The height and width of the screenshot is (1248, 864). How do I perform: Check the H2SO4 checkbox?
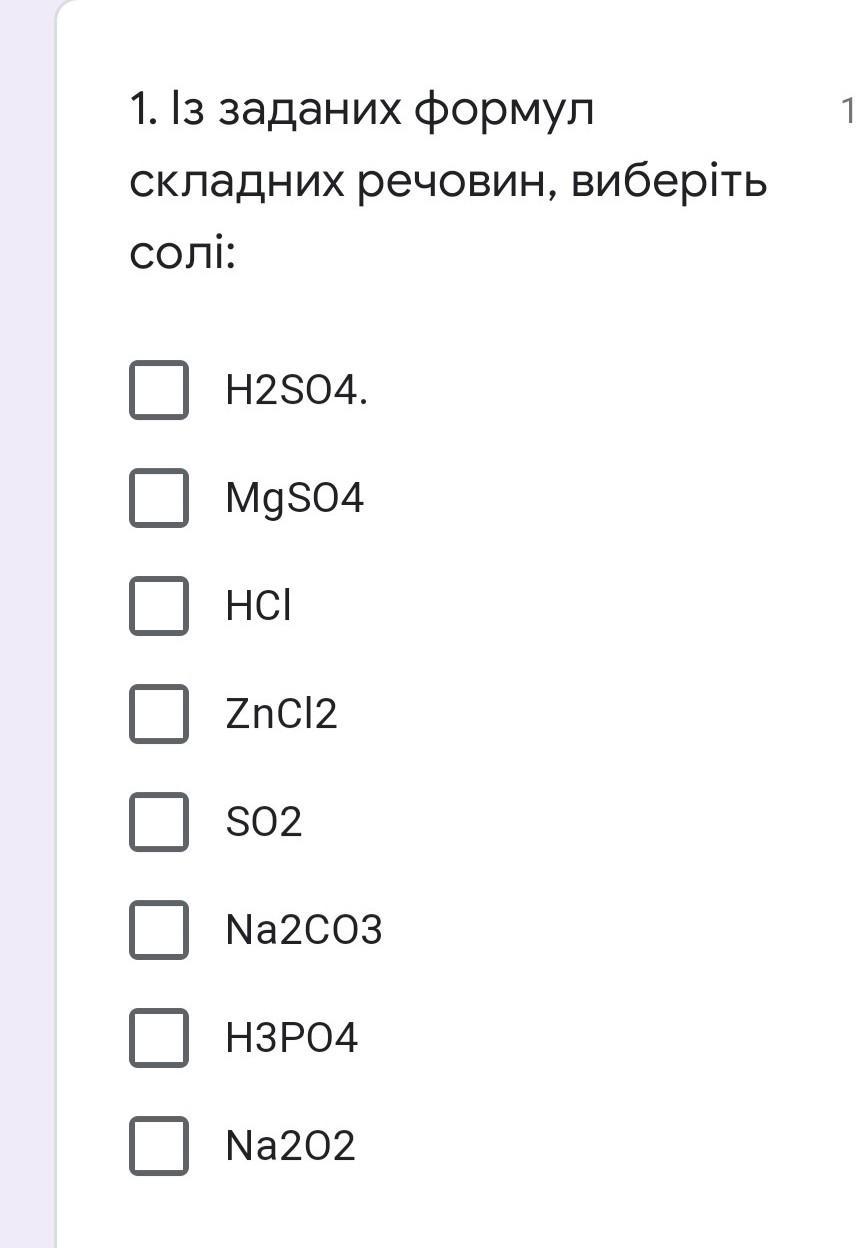point(158,390)
